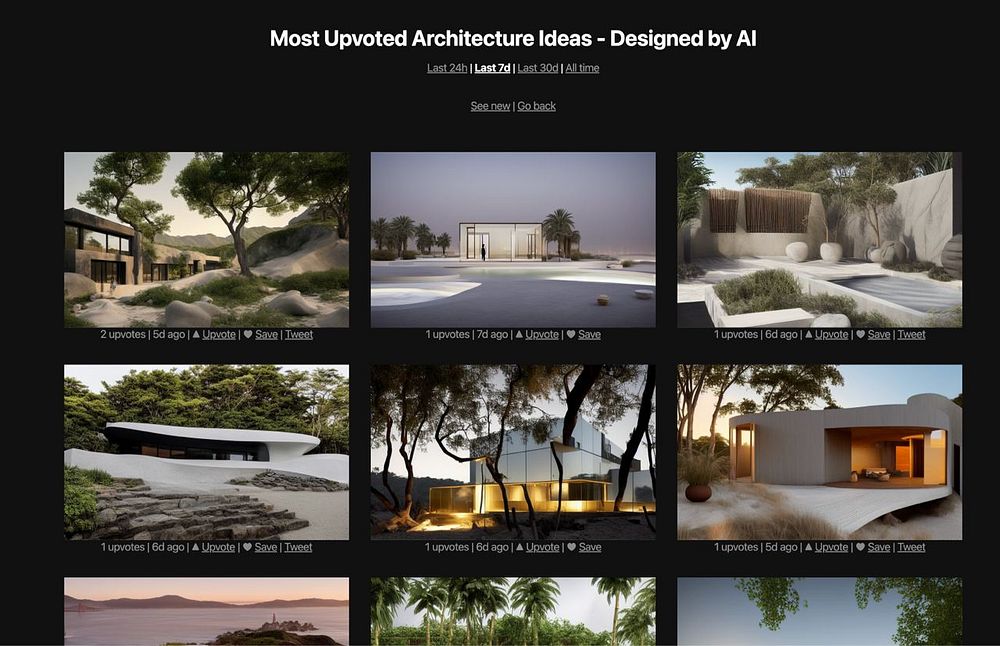Open the glass pavilion with palms thumbnail
This screenshot has width=1000, height=646.
click(513, 240)
